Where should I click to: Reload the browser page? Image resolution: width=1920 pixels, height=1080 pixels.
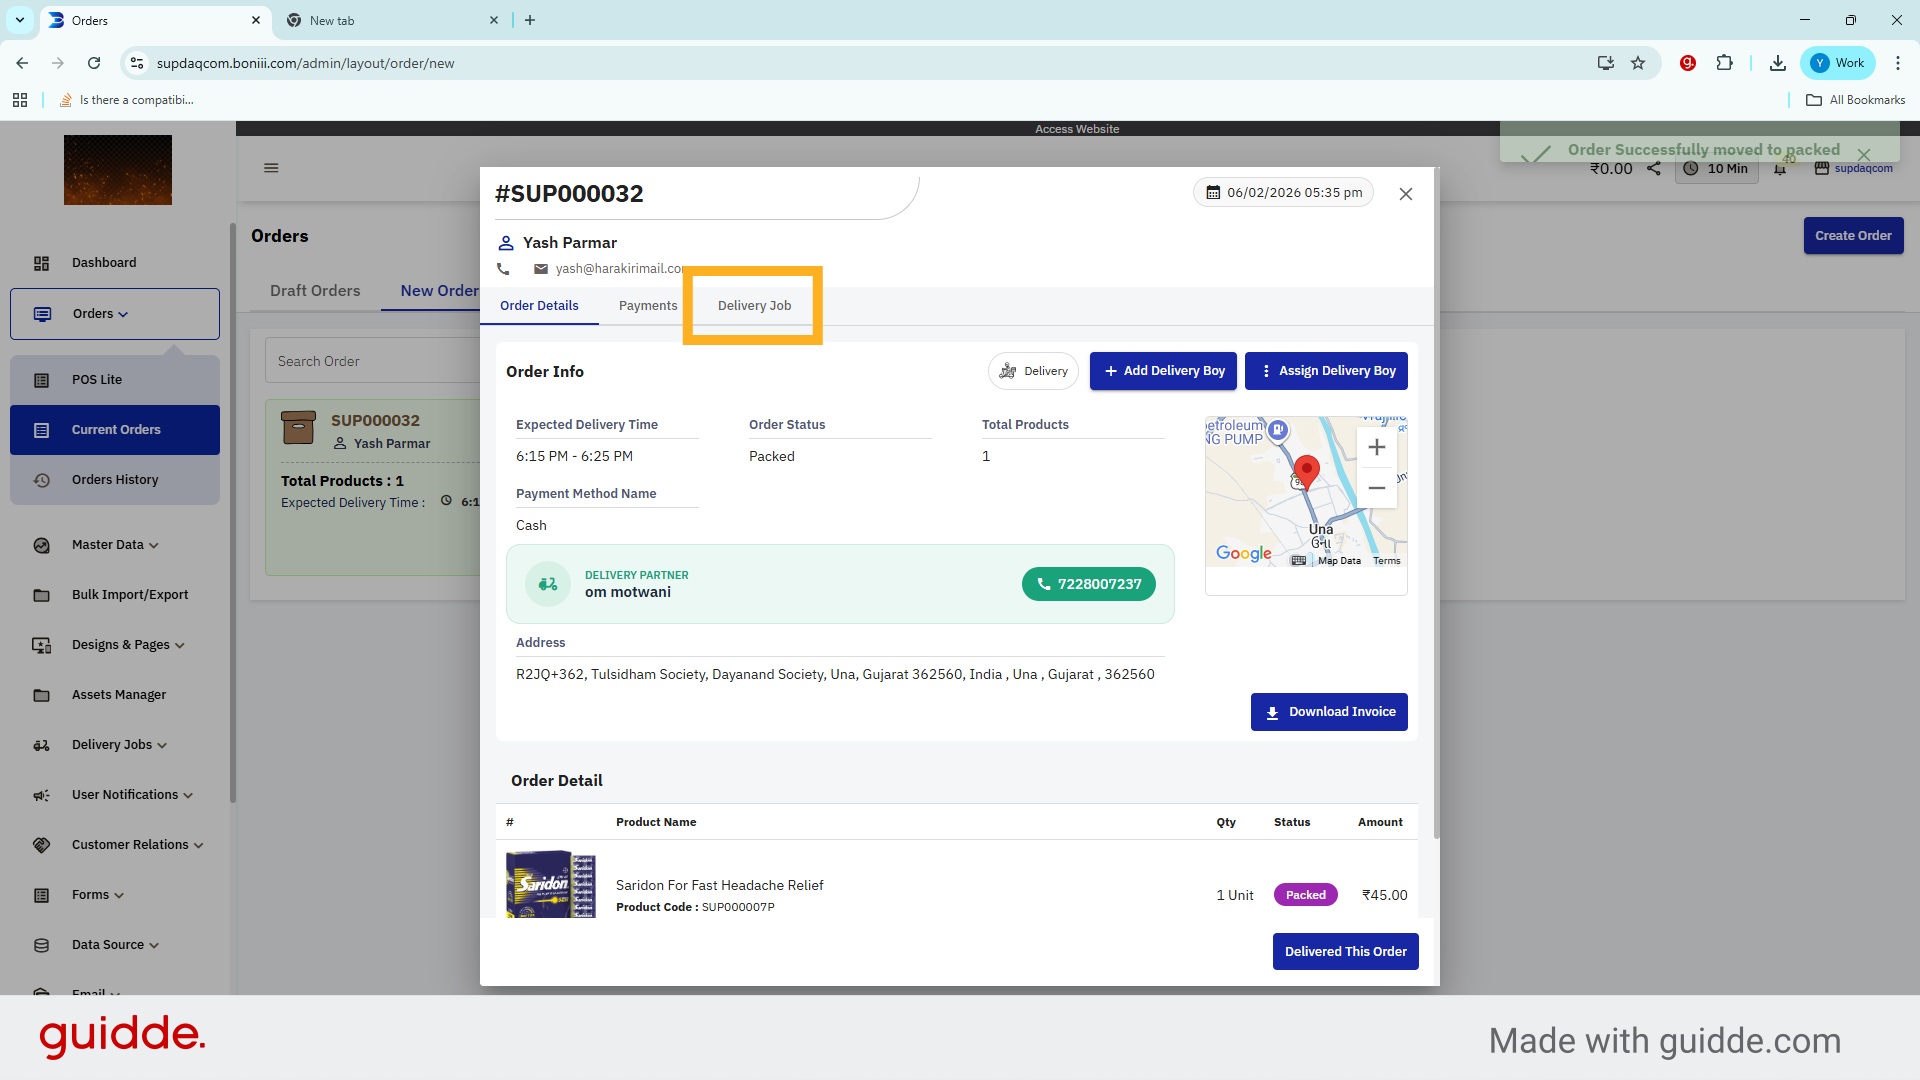click(94, 63)
